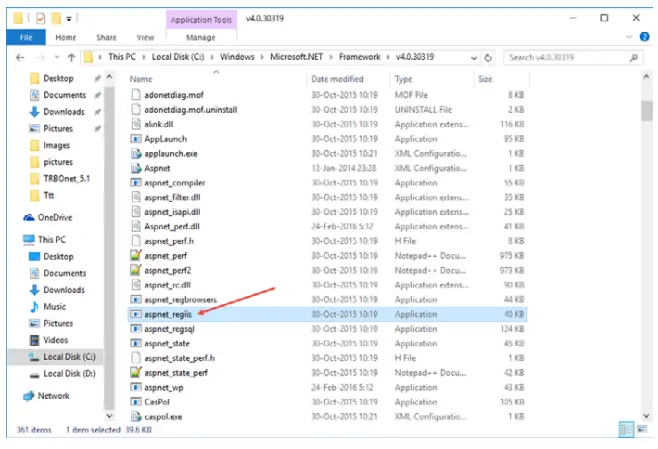Screen dimensions: 658x449
Task: Sort by the Name column header
Action: pos(141,79)
